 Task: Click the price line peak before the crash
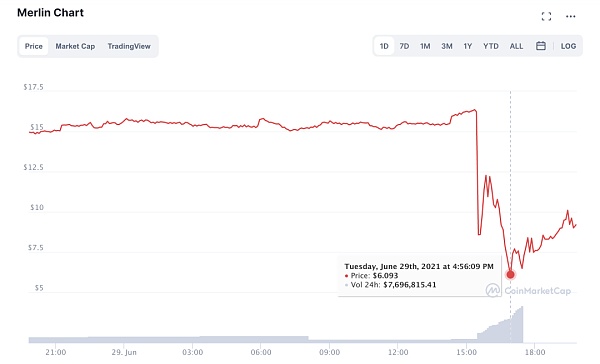(x=475, y=110)
